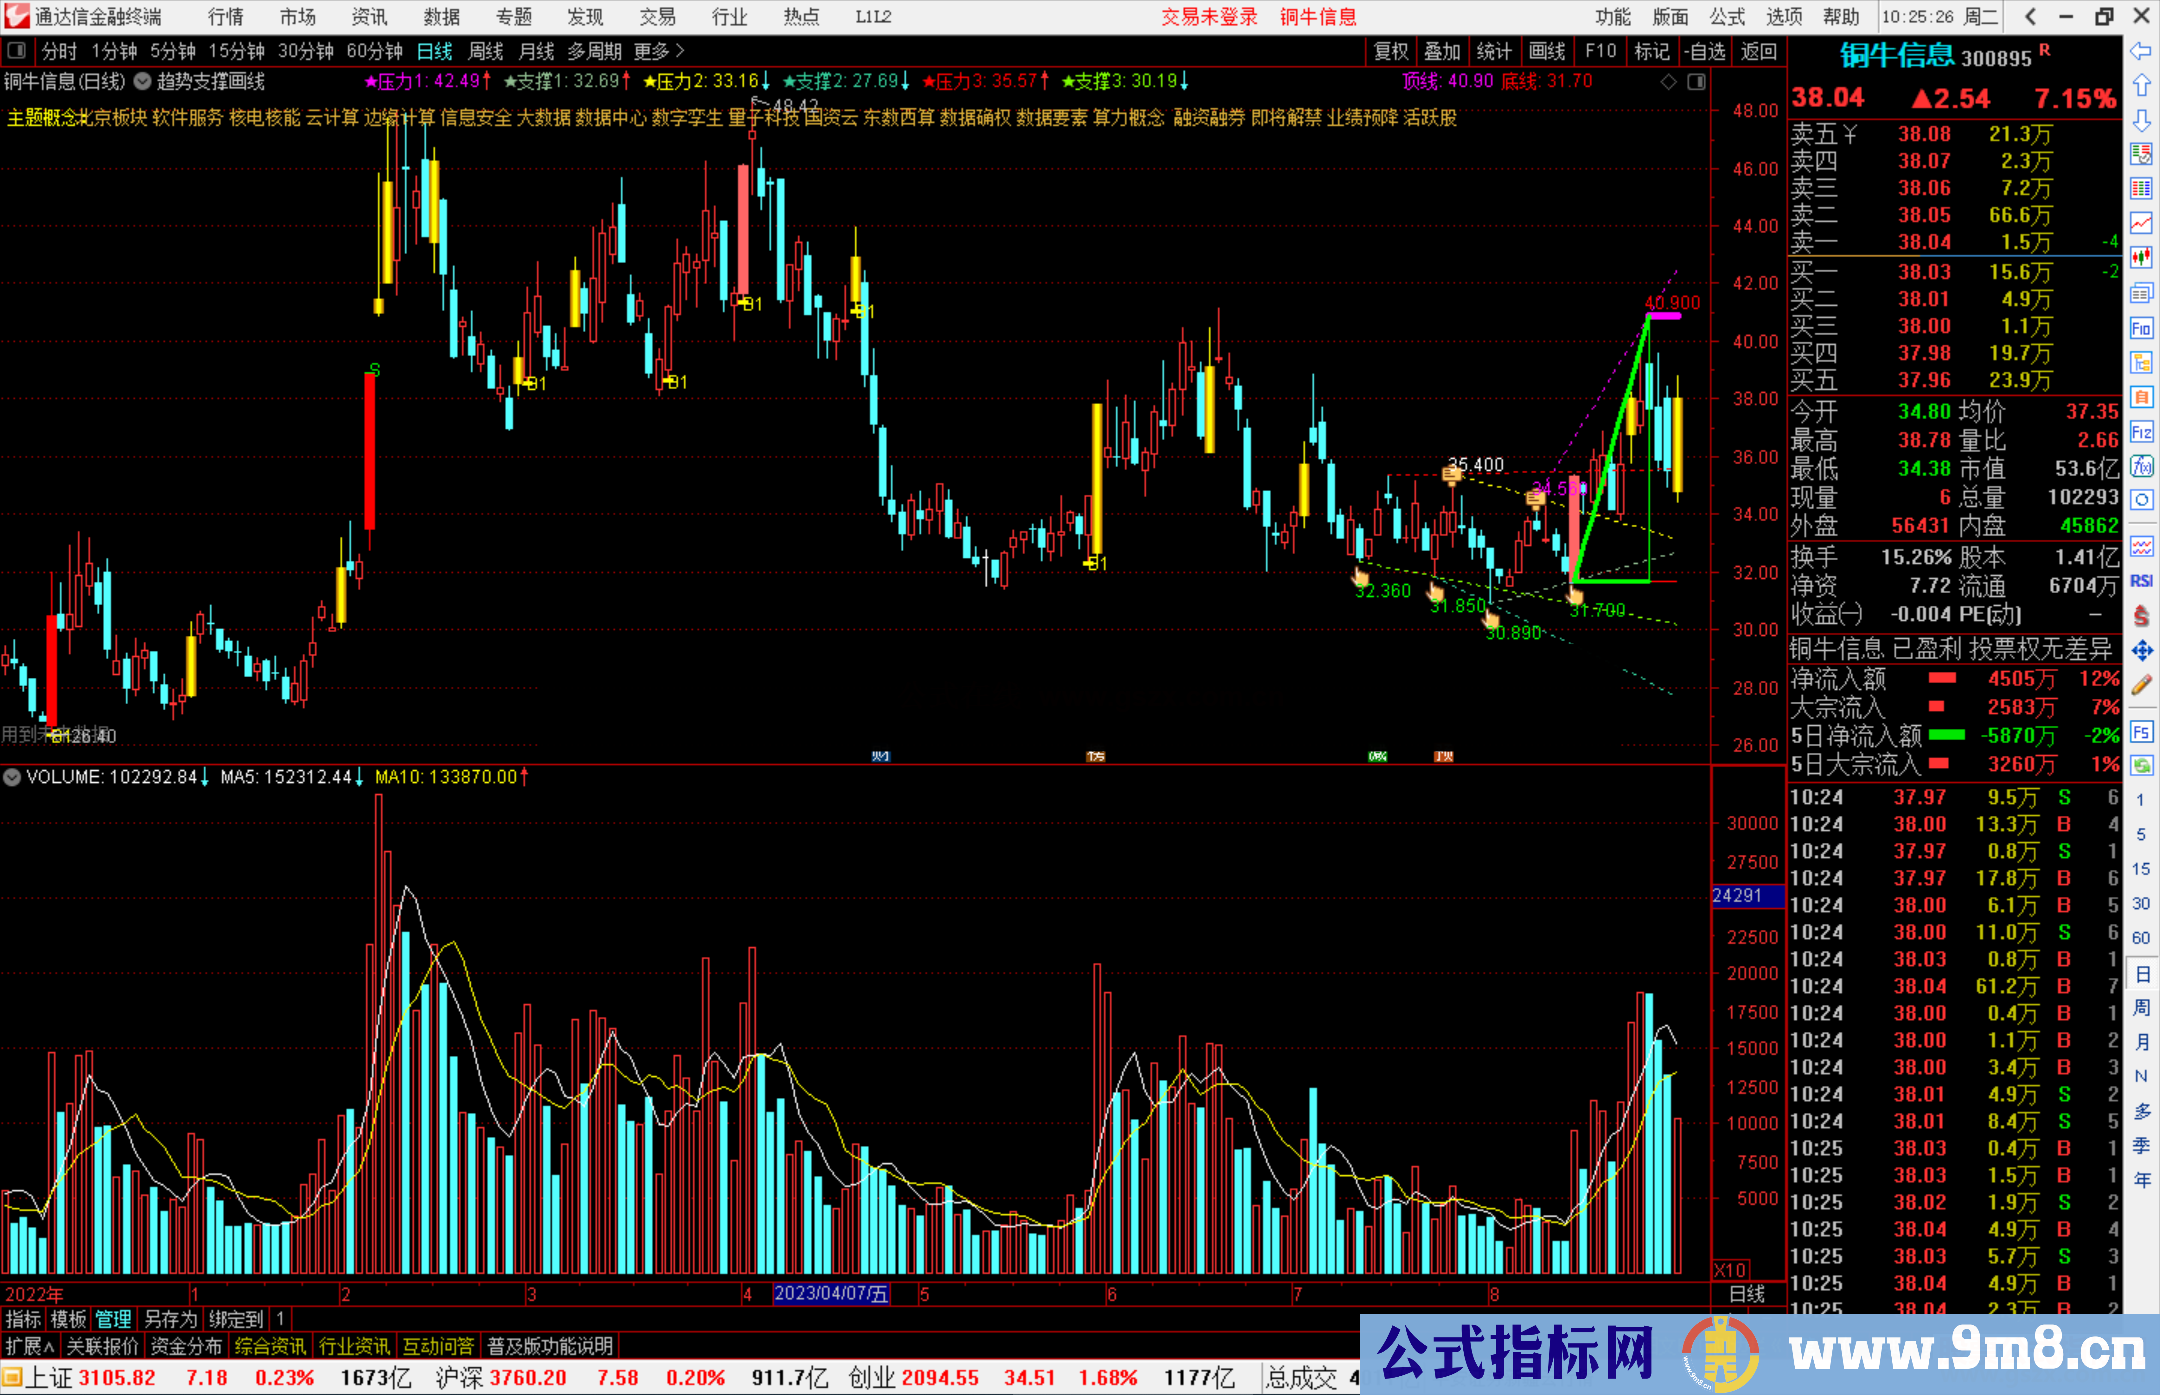
Task: Open the F5 icon in right sidebar
Action: (x=2141, y=731)
